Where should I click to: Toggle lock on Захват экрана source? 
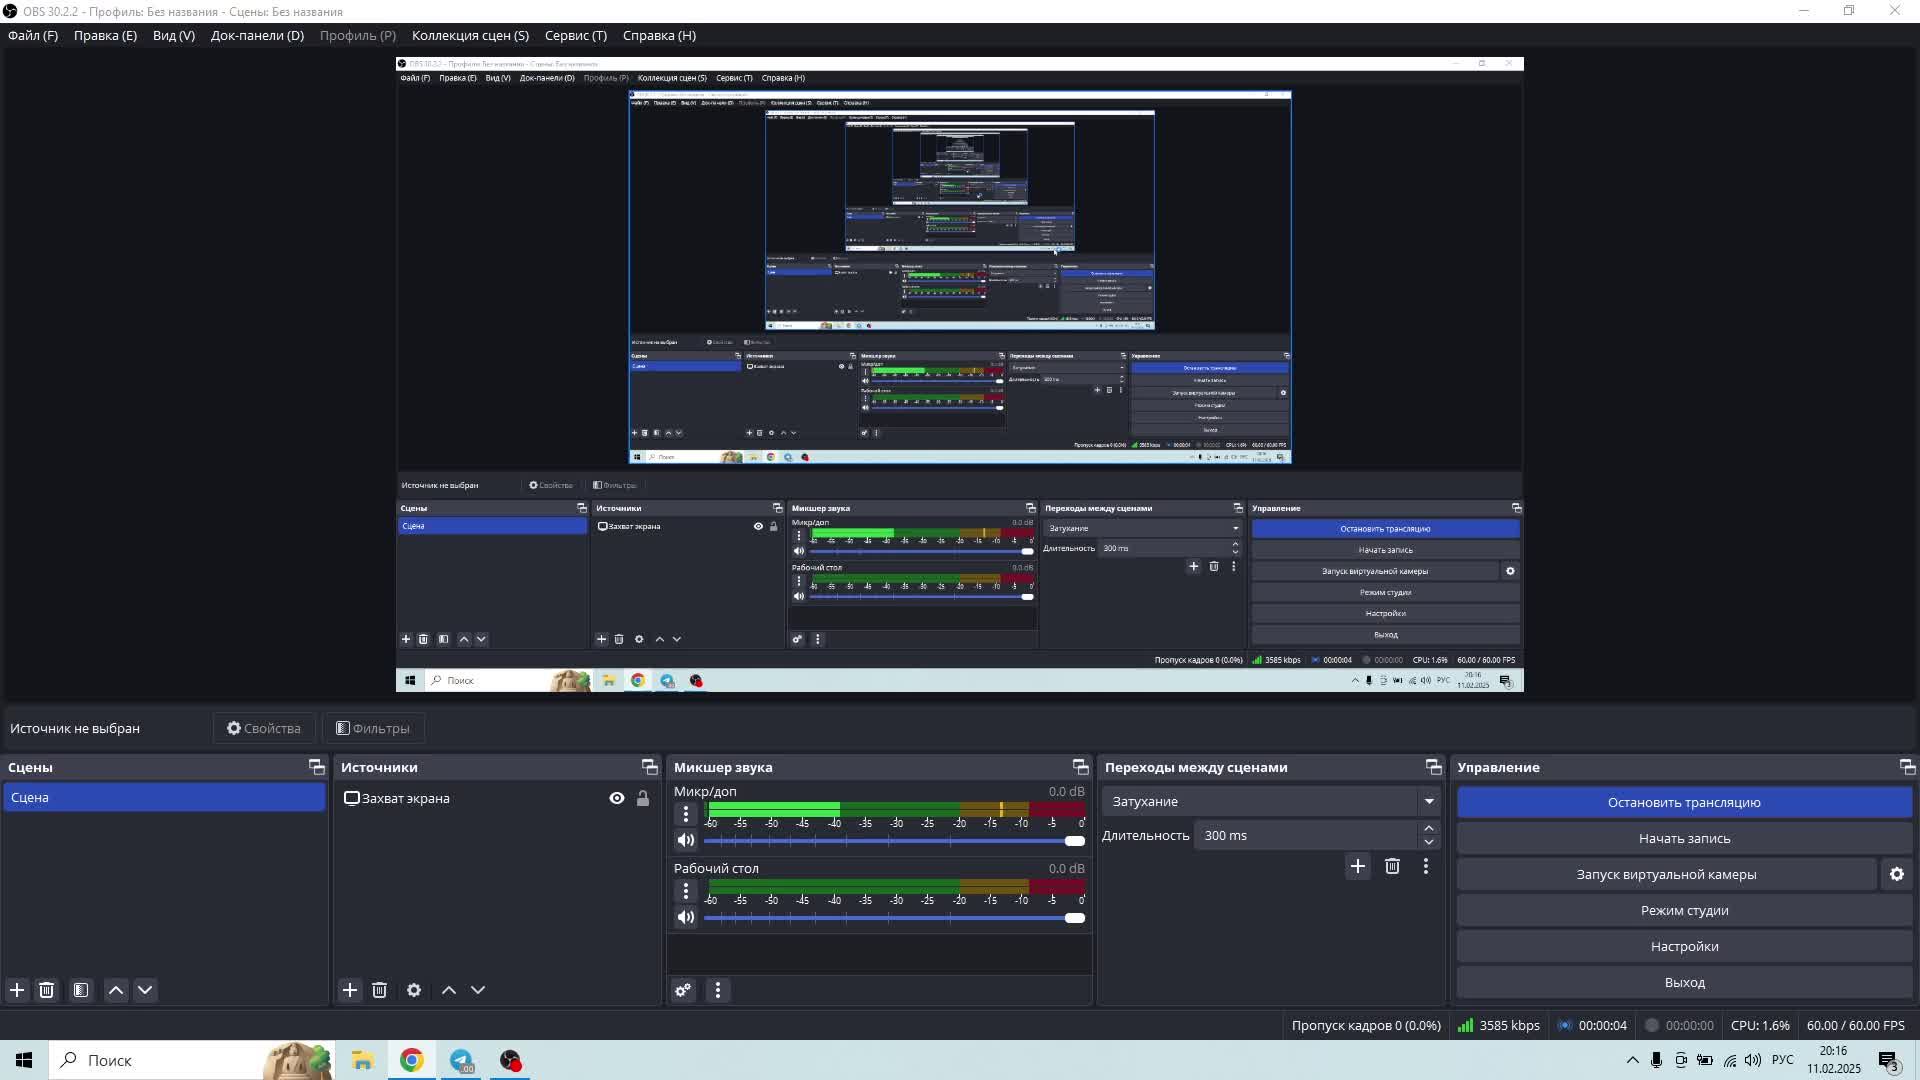coord(643,798)
